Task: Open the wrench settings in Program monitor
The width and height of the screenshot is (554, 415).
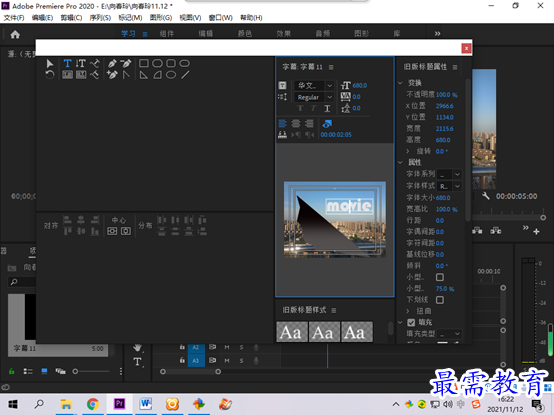Action: [486, 196]
